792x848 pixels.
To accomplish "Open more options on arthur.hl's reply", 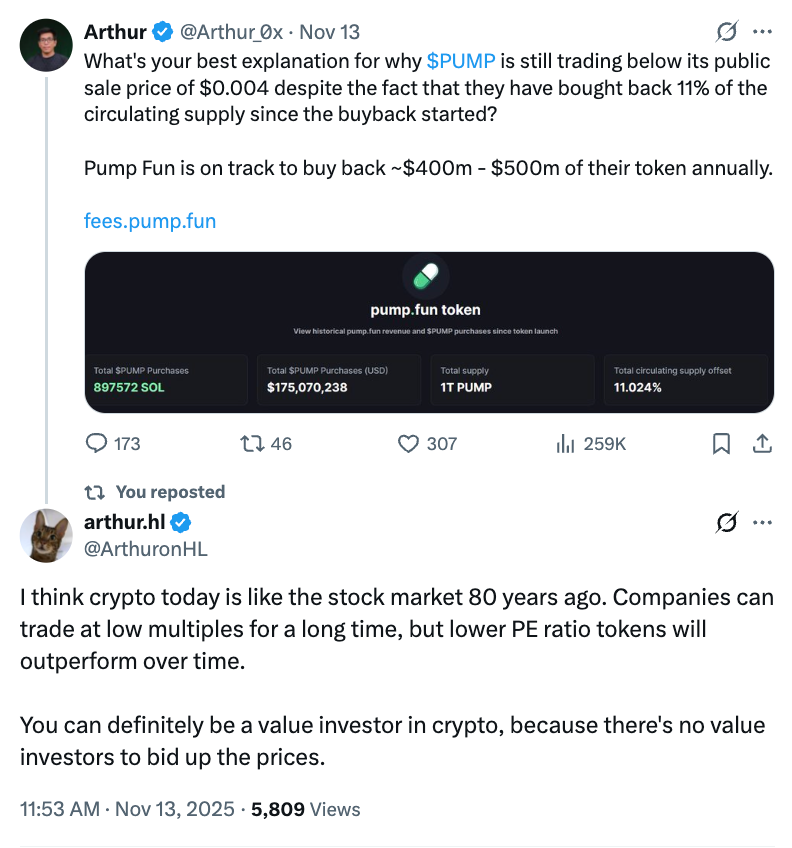I will pyautogui.click(x=762, y=521).
